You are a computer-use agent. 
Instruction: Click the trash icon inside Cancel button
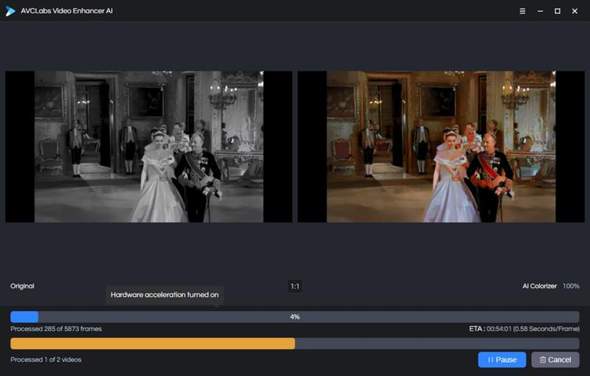tap(543, 360)
